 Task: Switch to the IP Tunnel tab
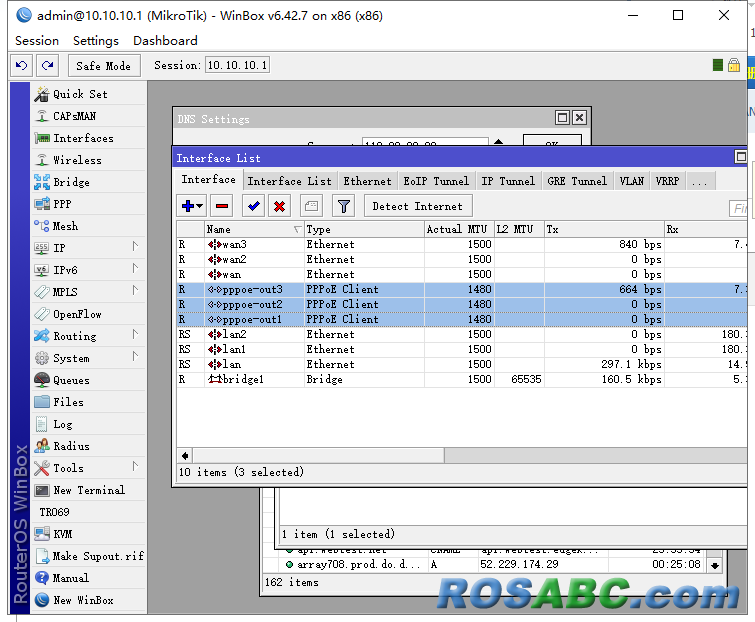(x=508, y=181)
